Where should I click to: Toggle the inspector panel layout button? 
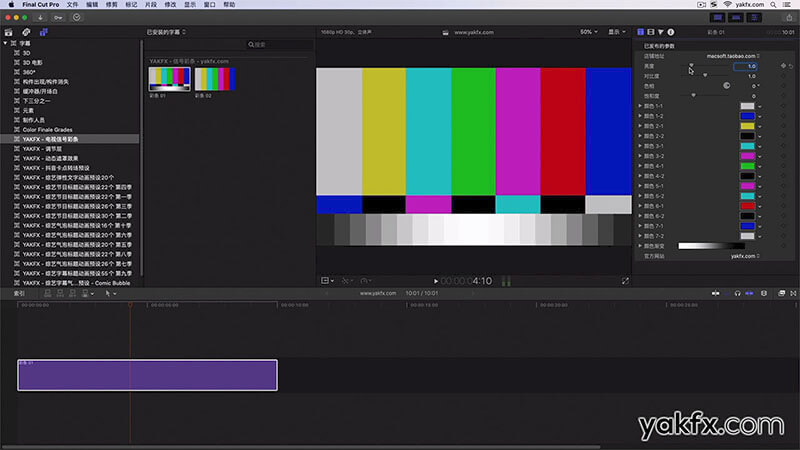[754, 17]
